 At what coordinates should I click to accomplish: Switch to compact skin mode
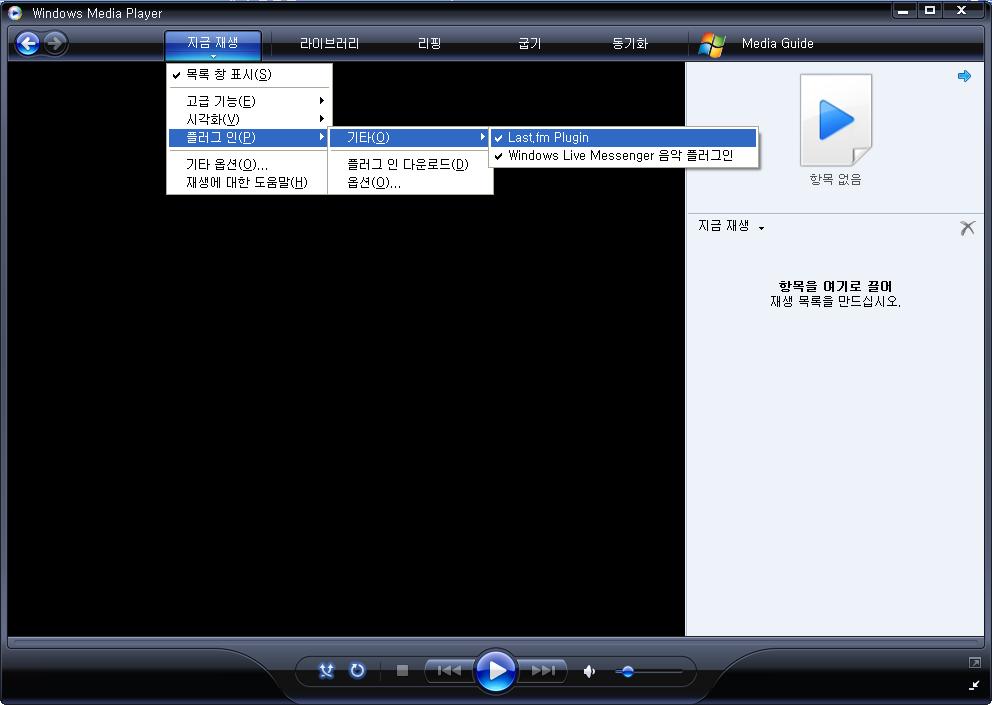(974, 685)
